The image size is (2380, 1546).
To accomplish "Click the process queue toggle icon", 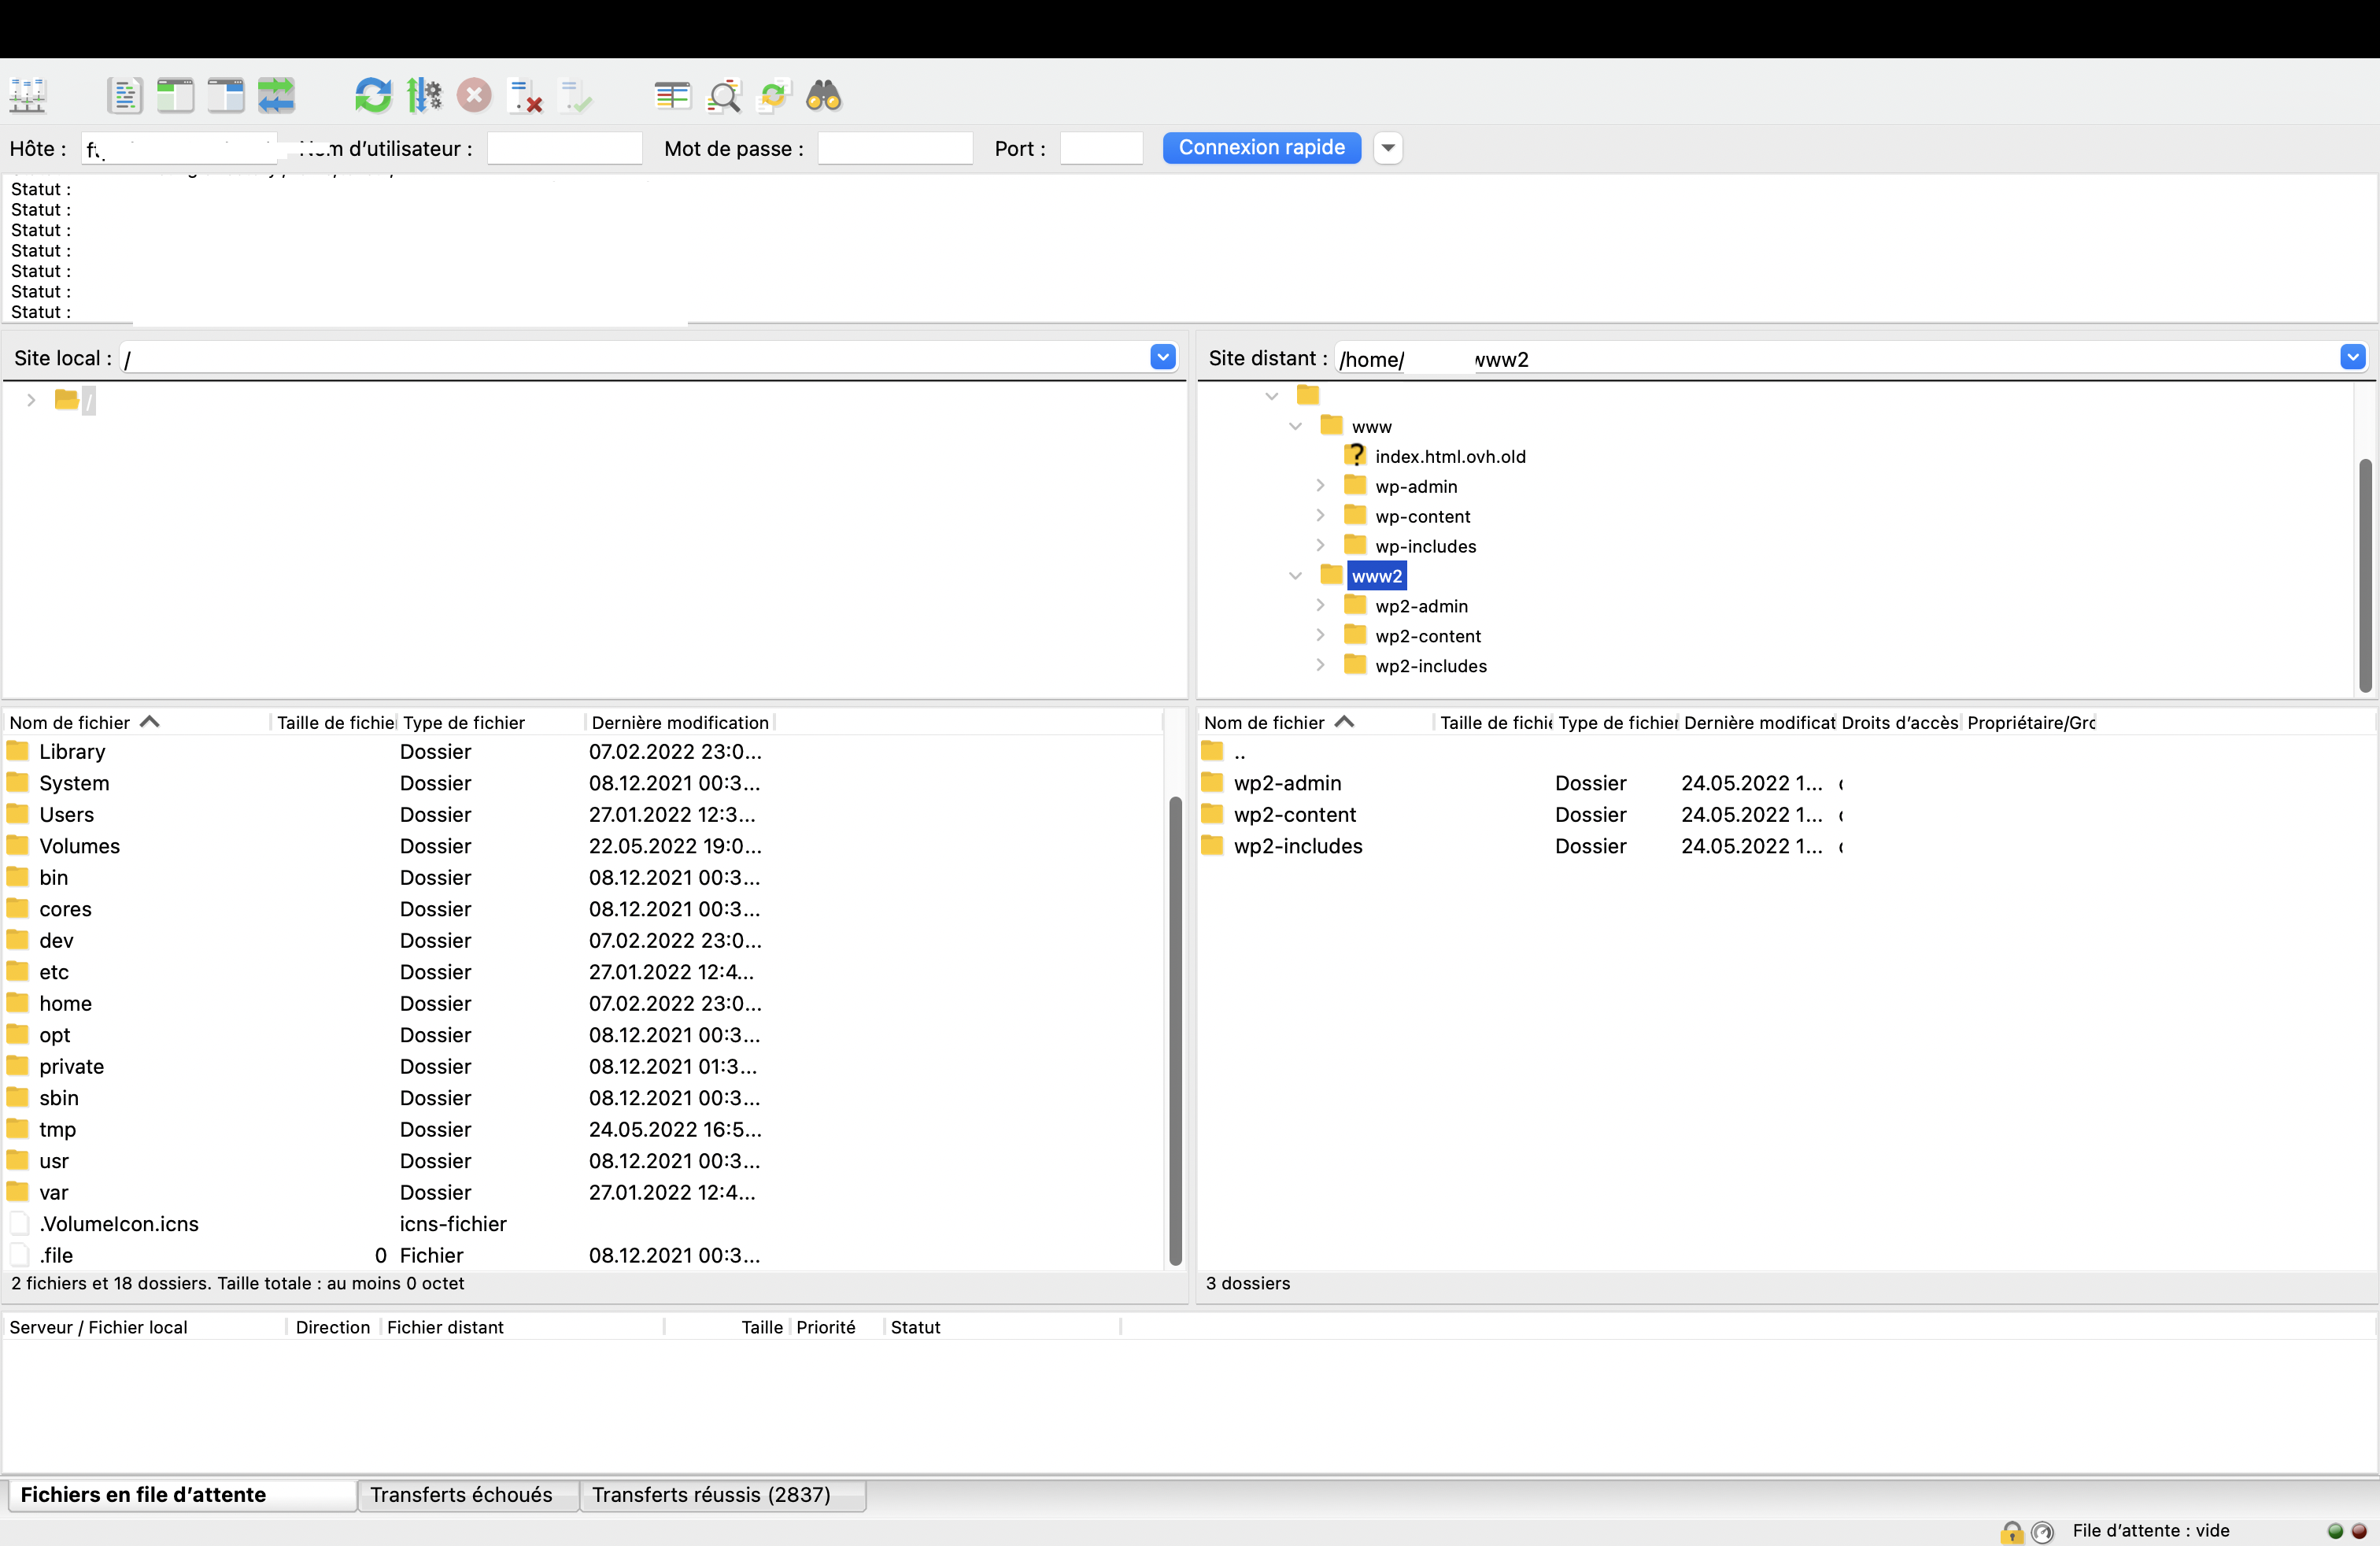I will 424,96.
